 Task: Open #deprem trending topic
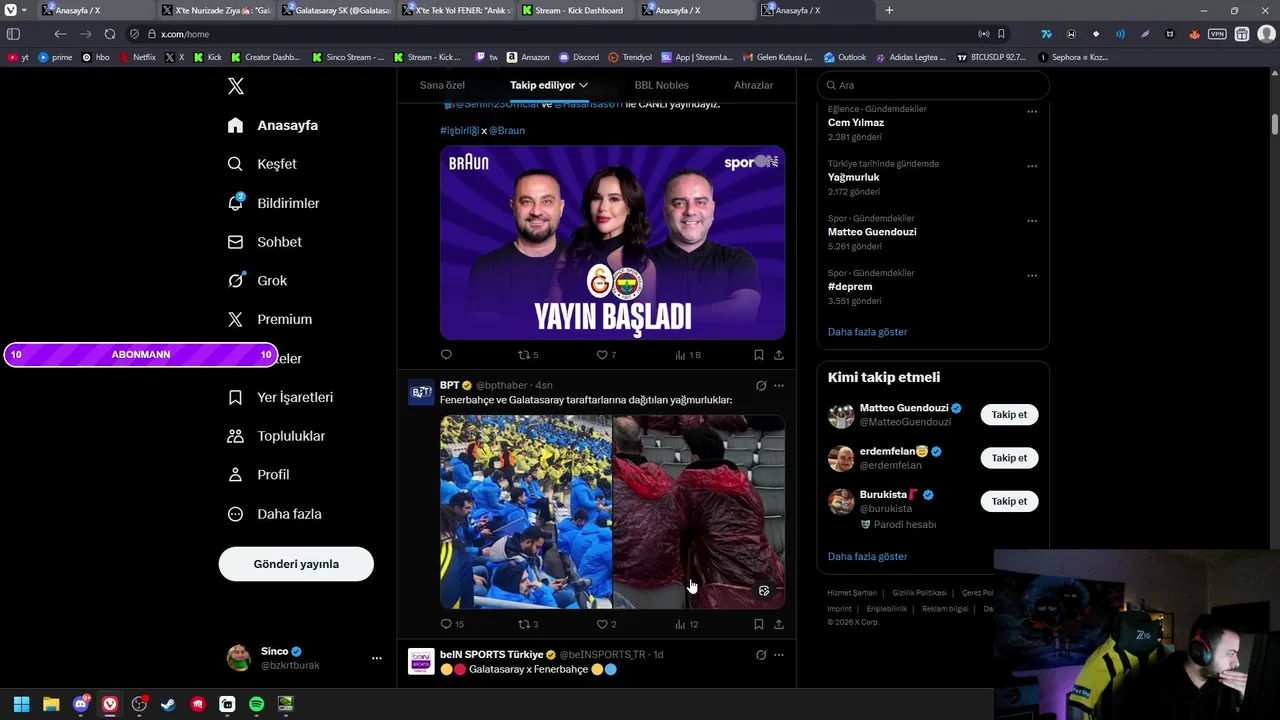[850, 286]
